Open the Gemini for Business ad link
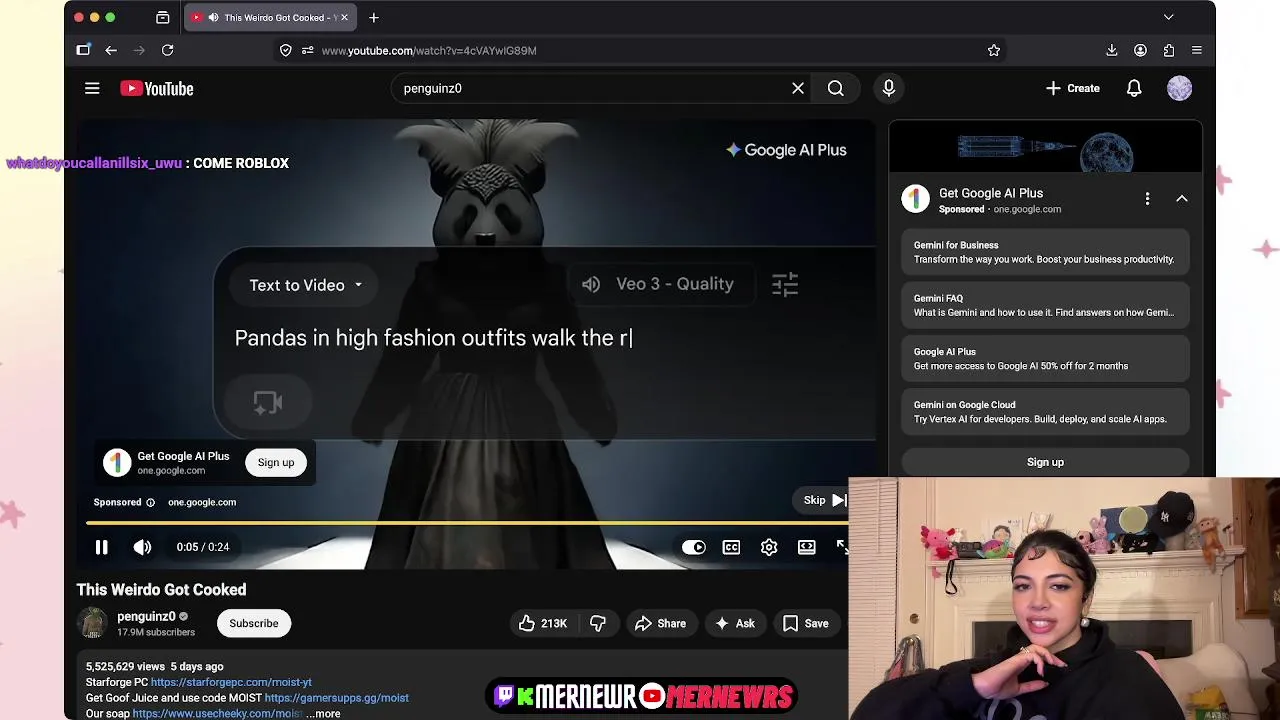Viewport: 1280px width, 720px height. pyautogui.click(x=1045, y=252)
